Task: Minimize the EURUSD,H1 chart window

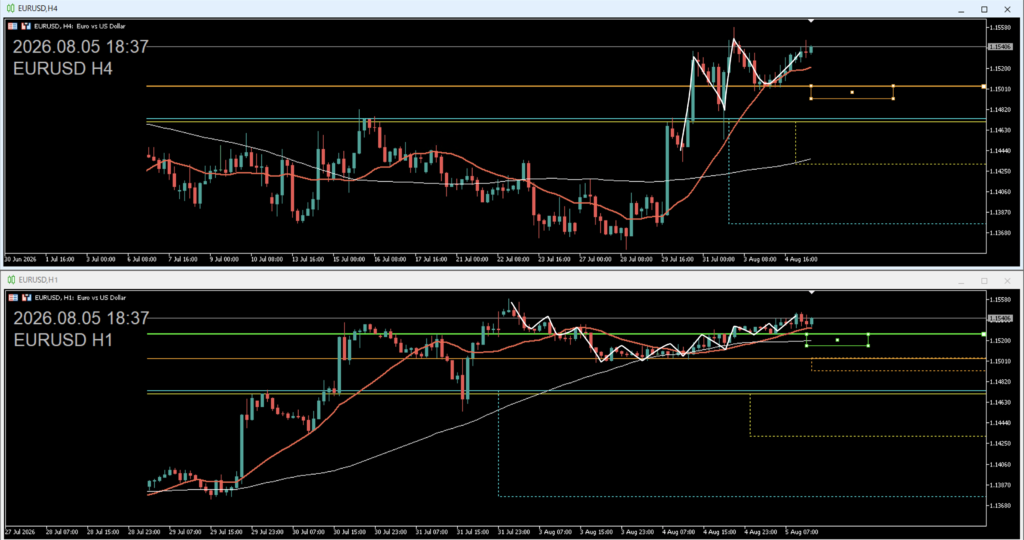Action: pos(961,281)
